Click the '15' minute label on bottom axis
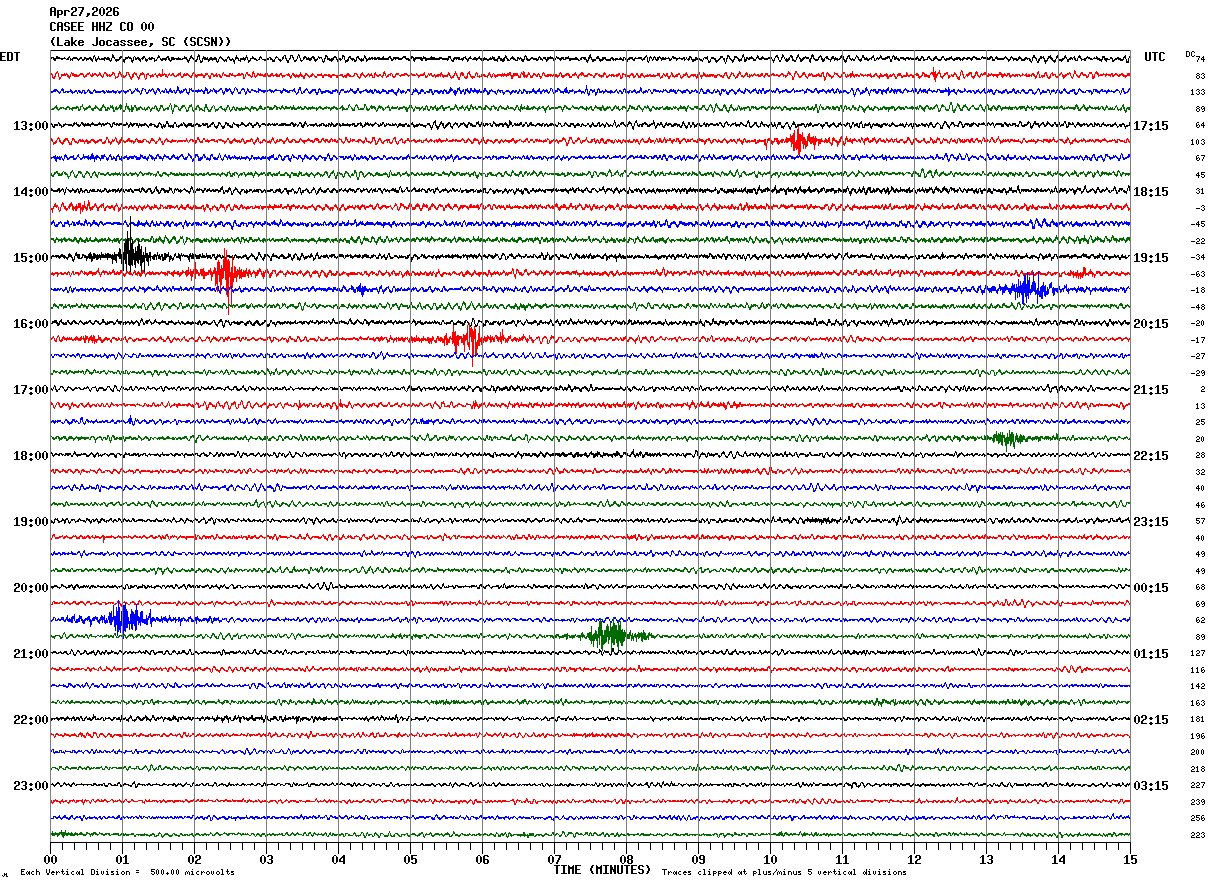1210x886 pixels. (x=1130, y=859)
